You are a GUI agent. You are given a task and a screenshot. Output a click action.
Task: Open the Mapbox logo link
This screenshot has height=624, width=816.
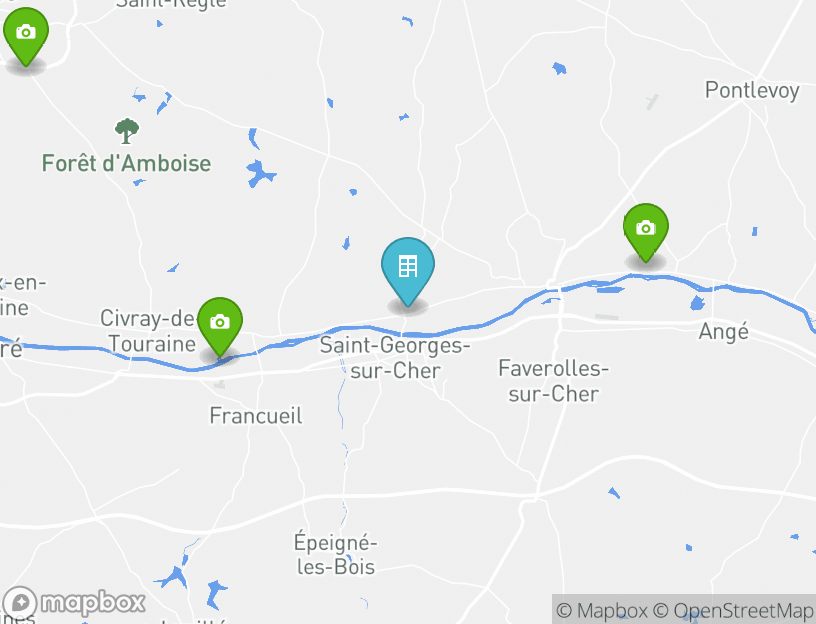click(74, 603)
